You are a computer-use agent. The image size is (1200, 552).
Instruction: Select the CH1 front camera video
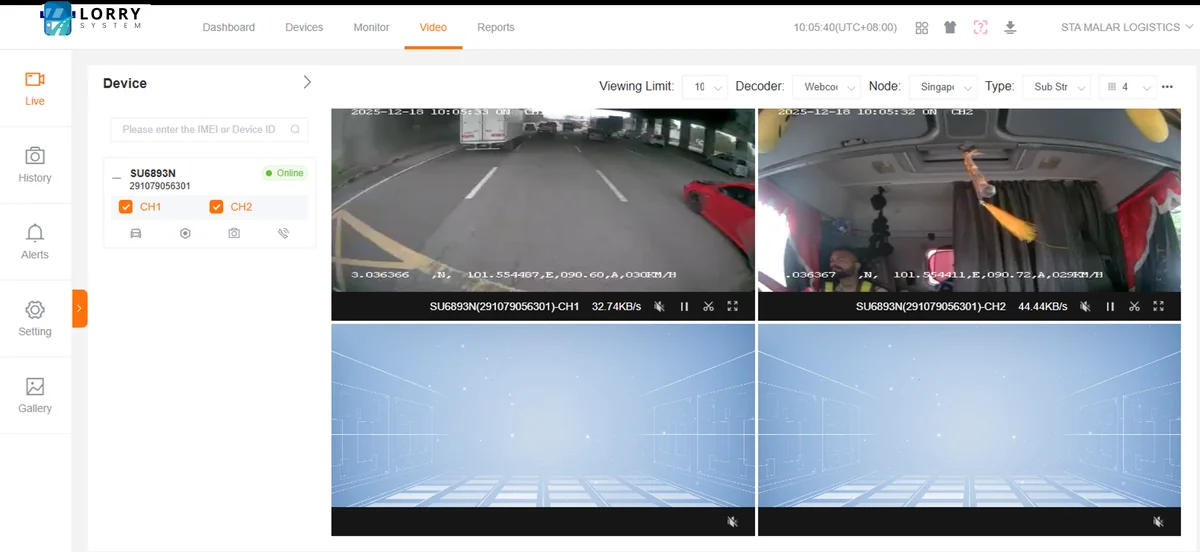click(x=543, y=200)
